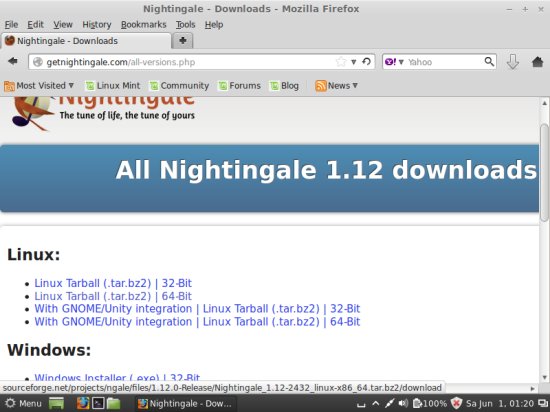The width and height of the screenshot is (550, 412).
Task: Open the Mint Menu button
Action: (x=23, y=403)
